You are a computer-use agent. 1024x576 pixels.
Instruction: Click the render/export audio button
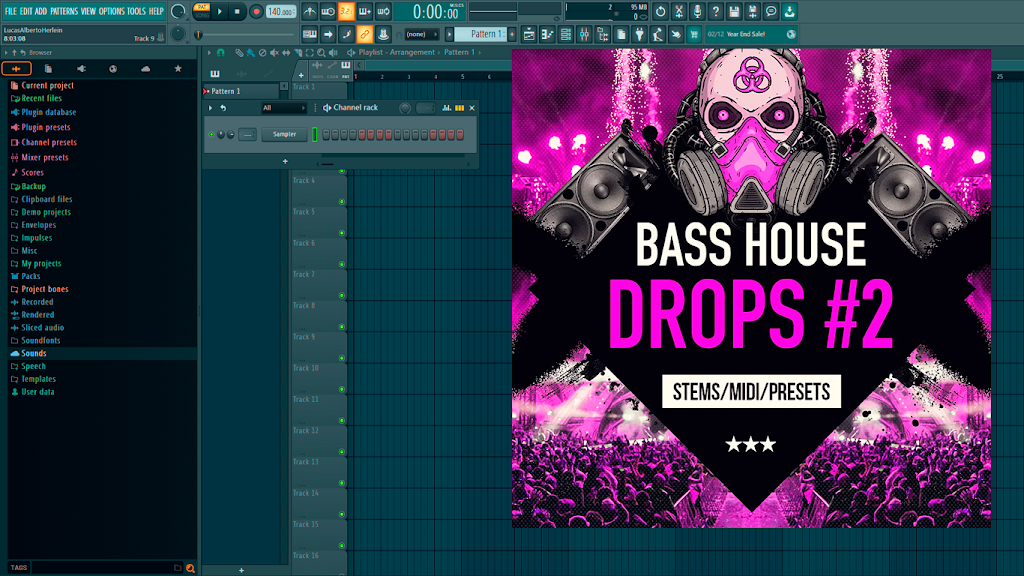(752, 11)
